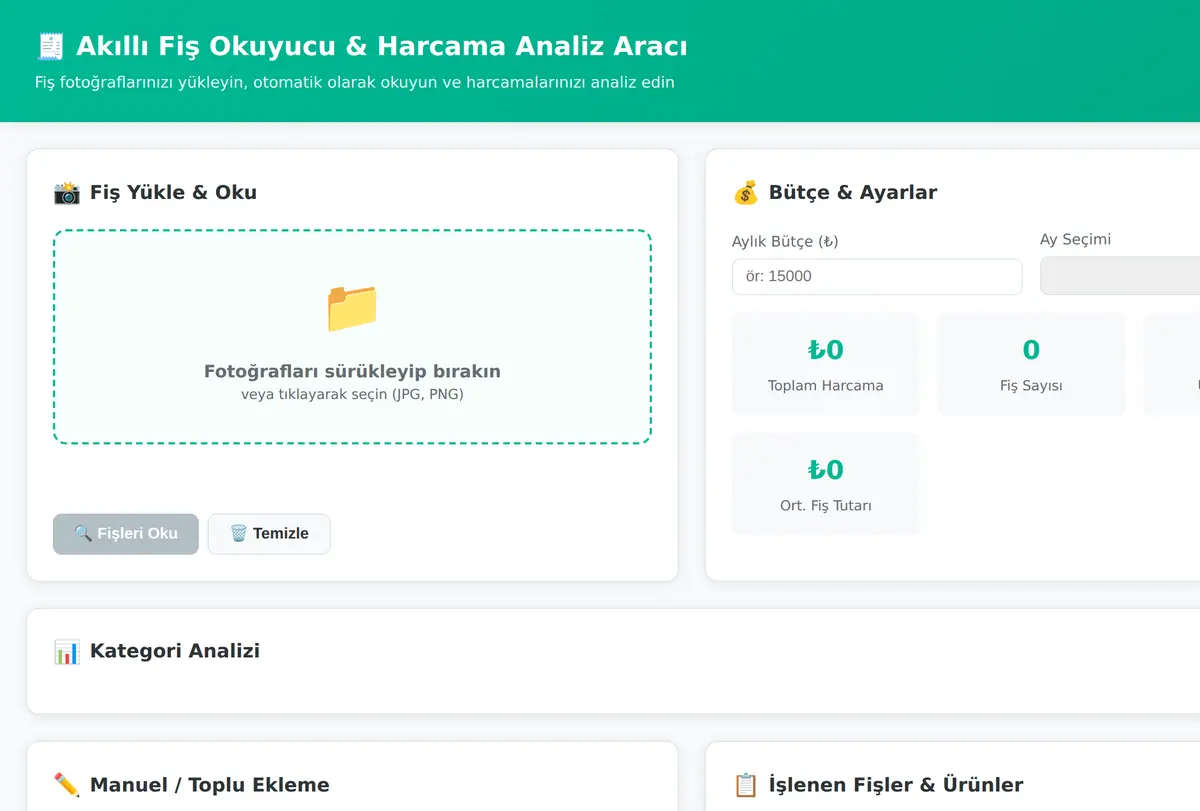Click the Ay Seçimi label

(1075, 240)
